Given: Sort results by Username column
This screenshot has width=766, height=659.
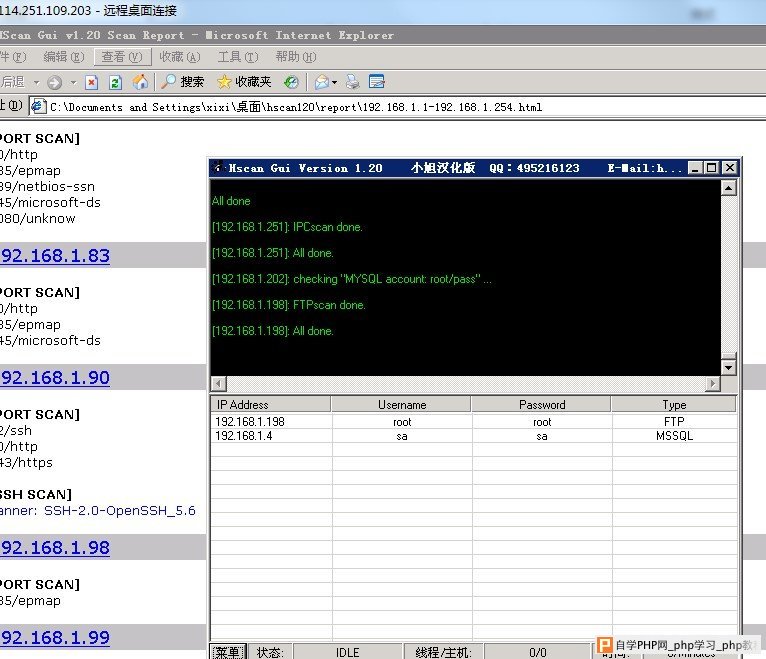Looking at the screenshot, I should (x=401, y=404).
